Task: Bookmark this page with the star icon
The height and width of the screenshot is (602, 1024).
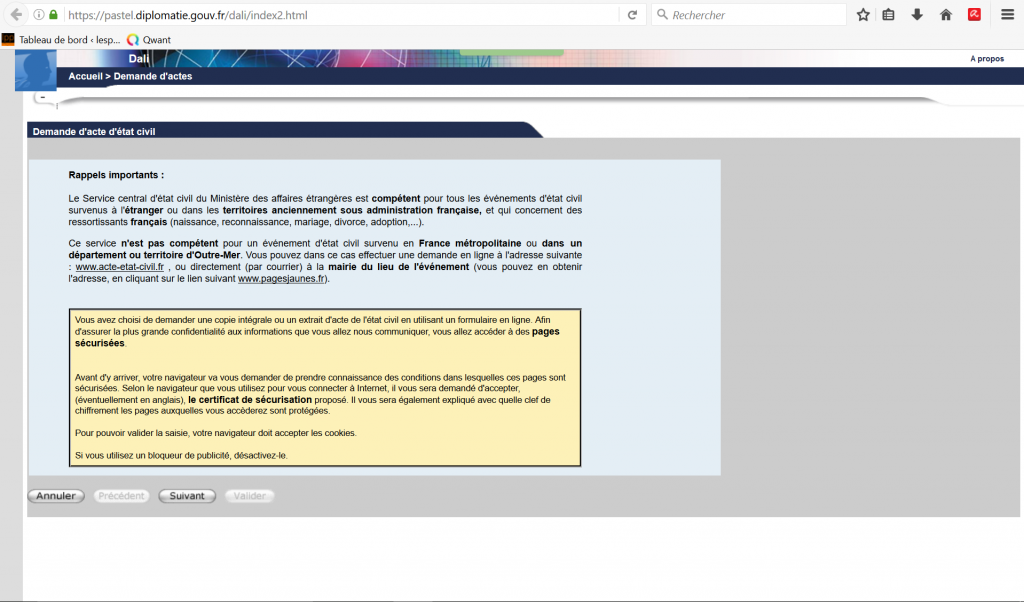Action: click(862, 15)
